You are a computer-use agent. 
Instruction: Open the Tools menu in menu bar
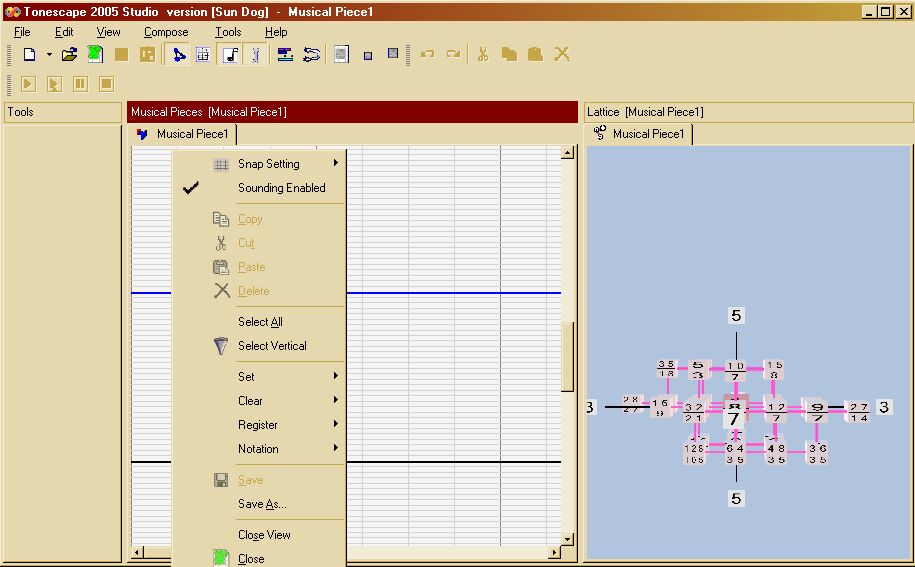(228, 32)
